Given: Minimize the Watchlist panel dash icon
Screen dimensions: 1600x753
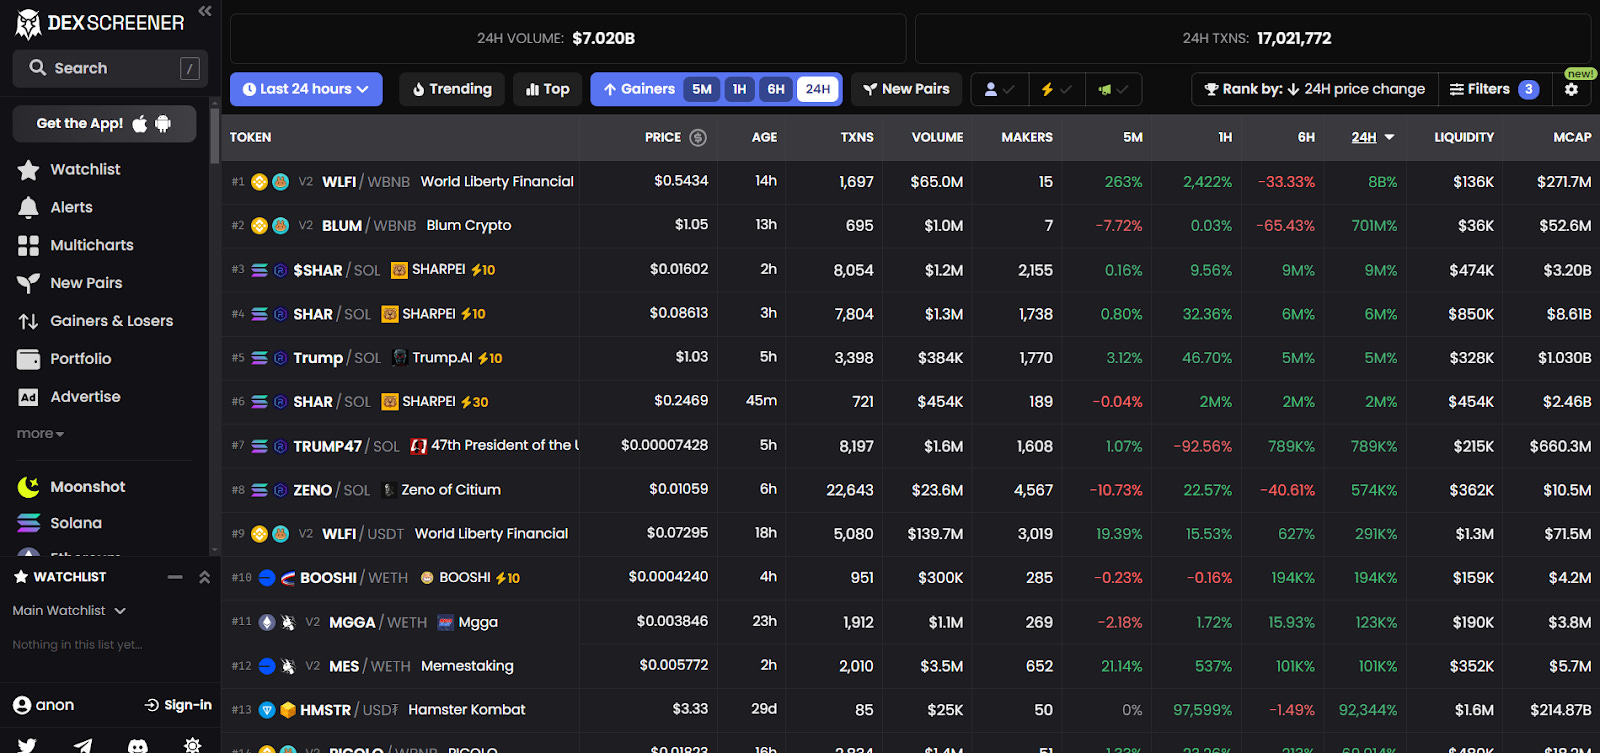Looking at the screenshot, I should tap(175, 577).
